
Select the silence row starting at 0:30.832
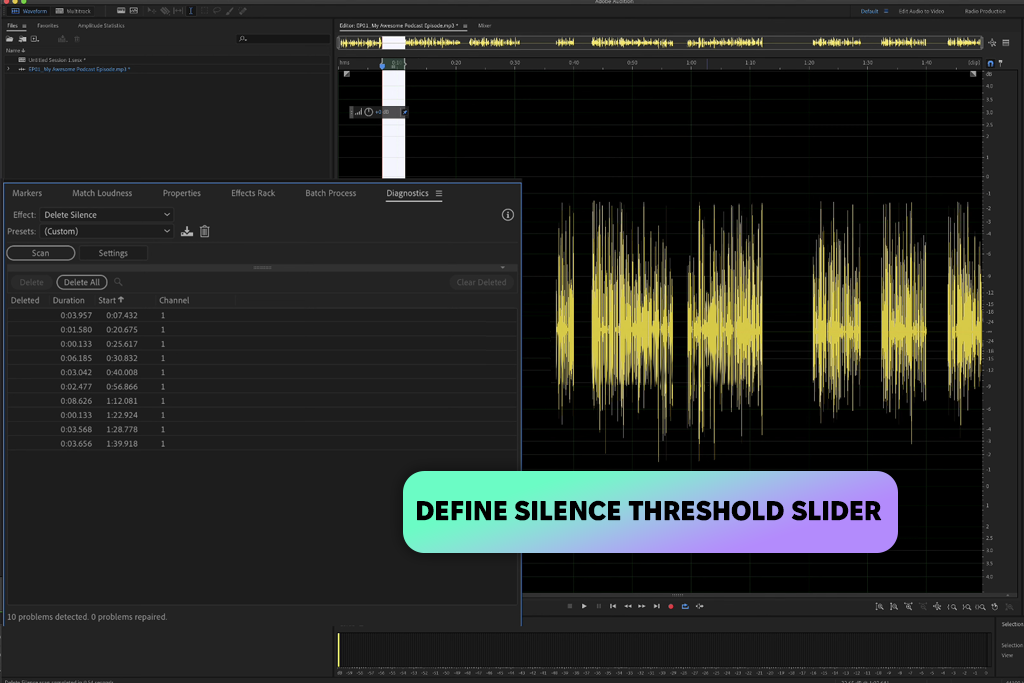coord(262,358)
